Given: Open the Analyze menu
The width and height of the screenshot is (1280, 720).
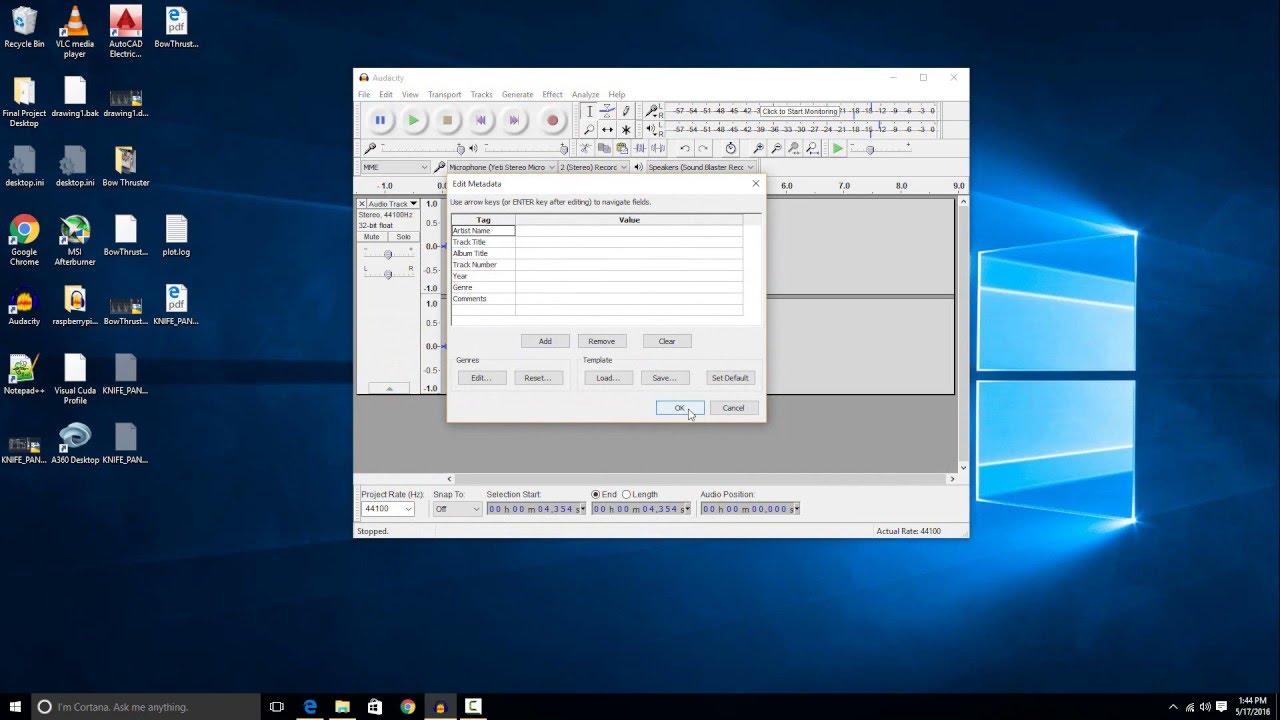Looking at the screenshot, I should coord(585,95).
